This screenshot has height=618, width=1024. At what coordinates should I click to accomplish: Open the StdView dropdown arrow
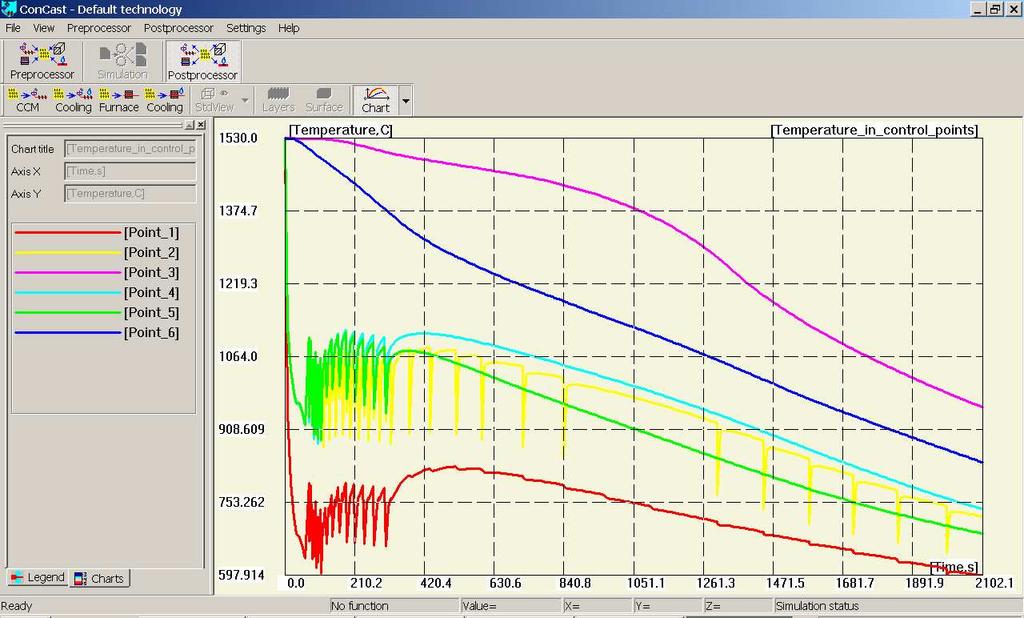point(245,101)
